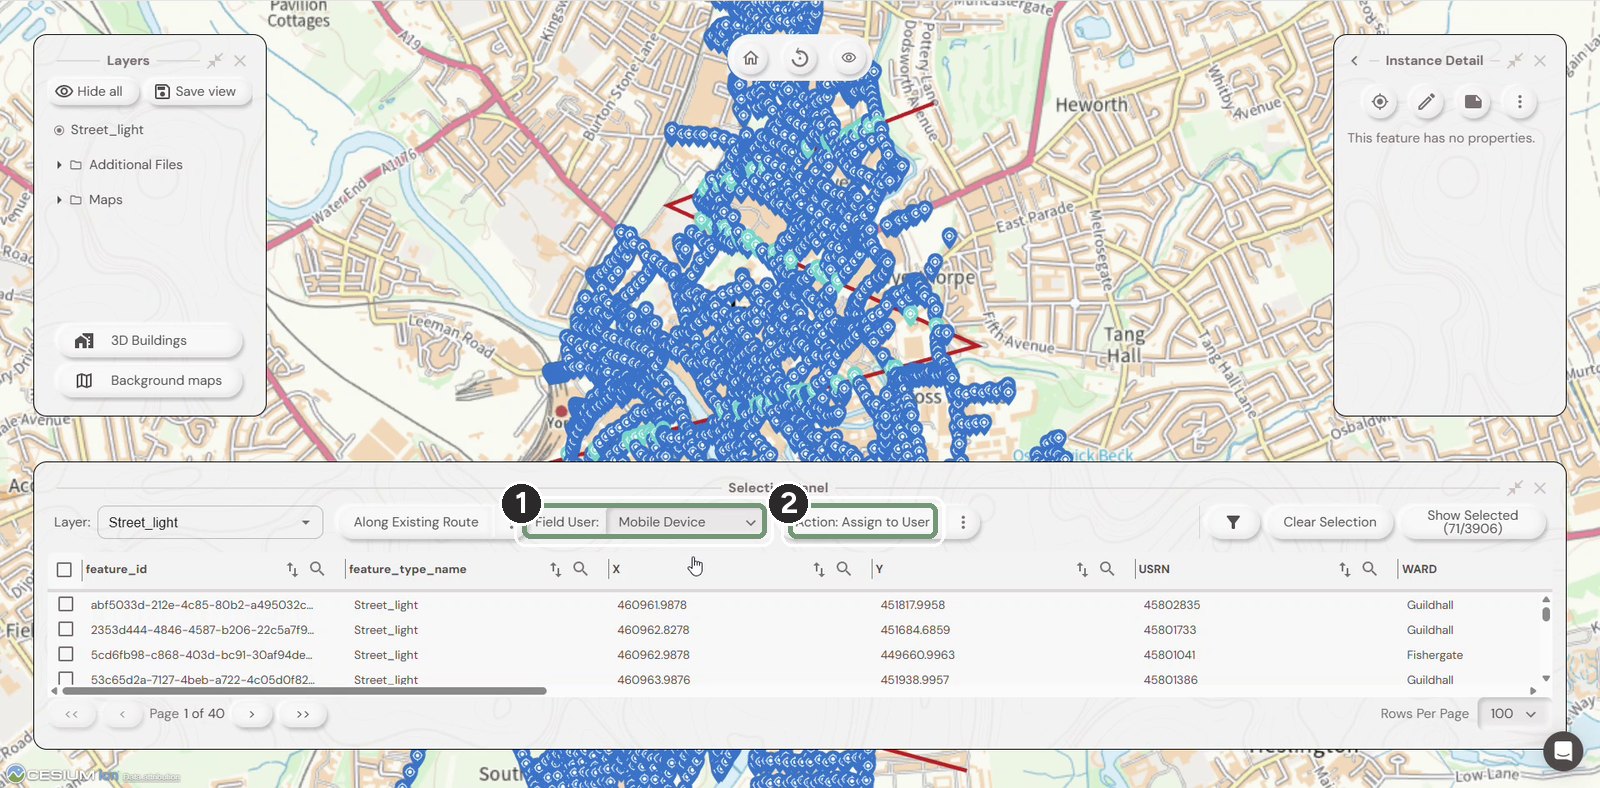This screenshot has height=788, width=1600.
Task: Expand the Maps folder
Action: [59, 200]
